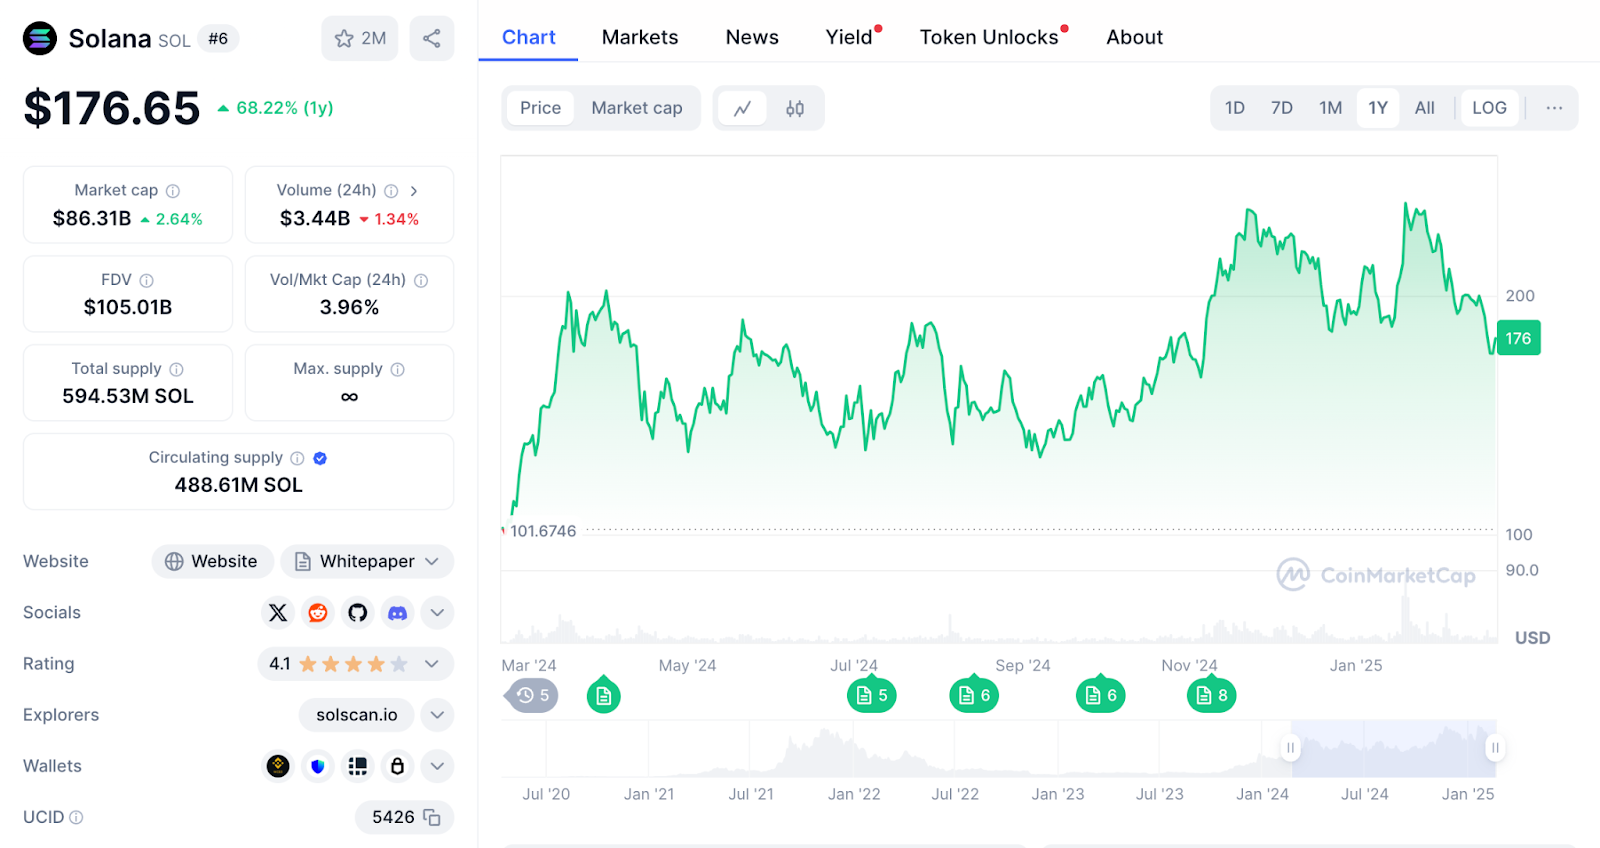Screen dimensions: 1600x848
Task: Open Solana's Reddit social link
Action: (318, 613)
